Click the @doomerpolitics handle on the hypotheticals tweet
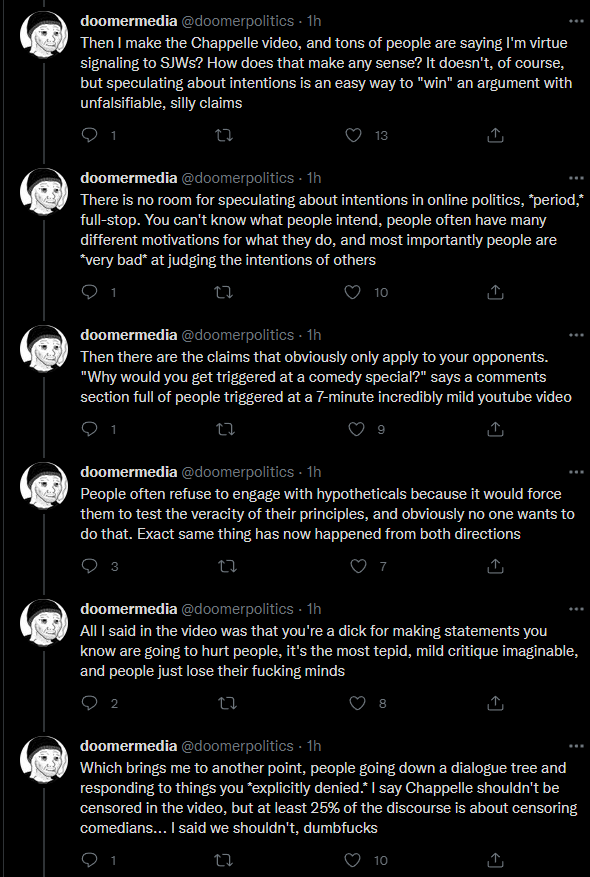This screenshot has width=590, height=877. [x=238, y=472]
